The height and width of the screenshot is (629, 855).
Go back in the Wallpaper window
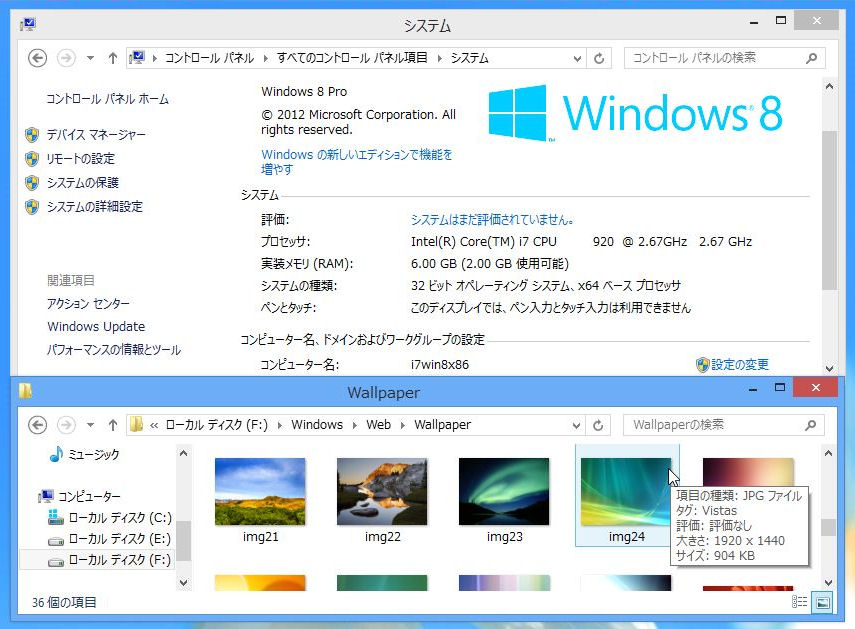tap(38, 425)
